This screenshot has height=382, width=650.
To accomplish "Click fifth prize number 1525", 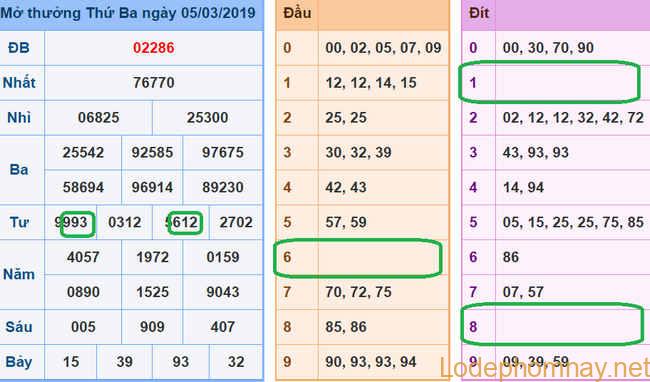I will coord(152,292).
